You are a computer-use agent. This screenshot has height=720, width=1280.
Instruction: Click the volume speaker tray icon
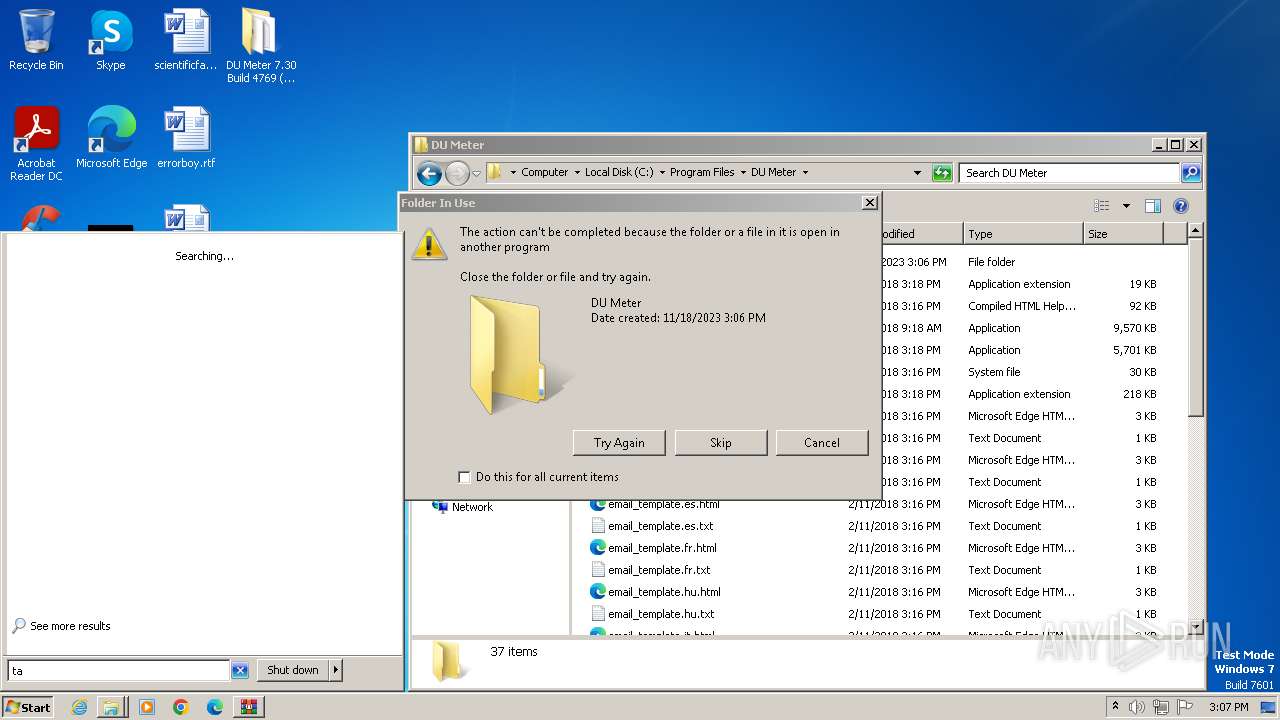[1137, 707]
